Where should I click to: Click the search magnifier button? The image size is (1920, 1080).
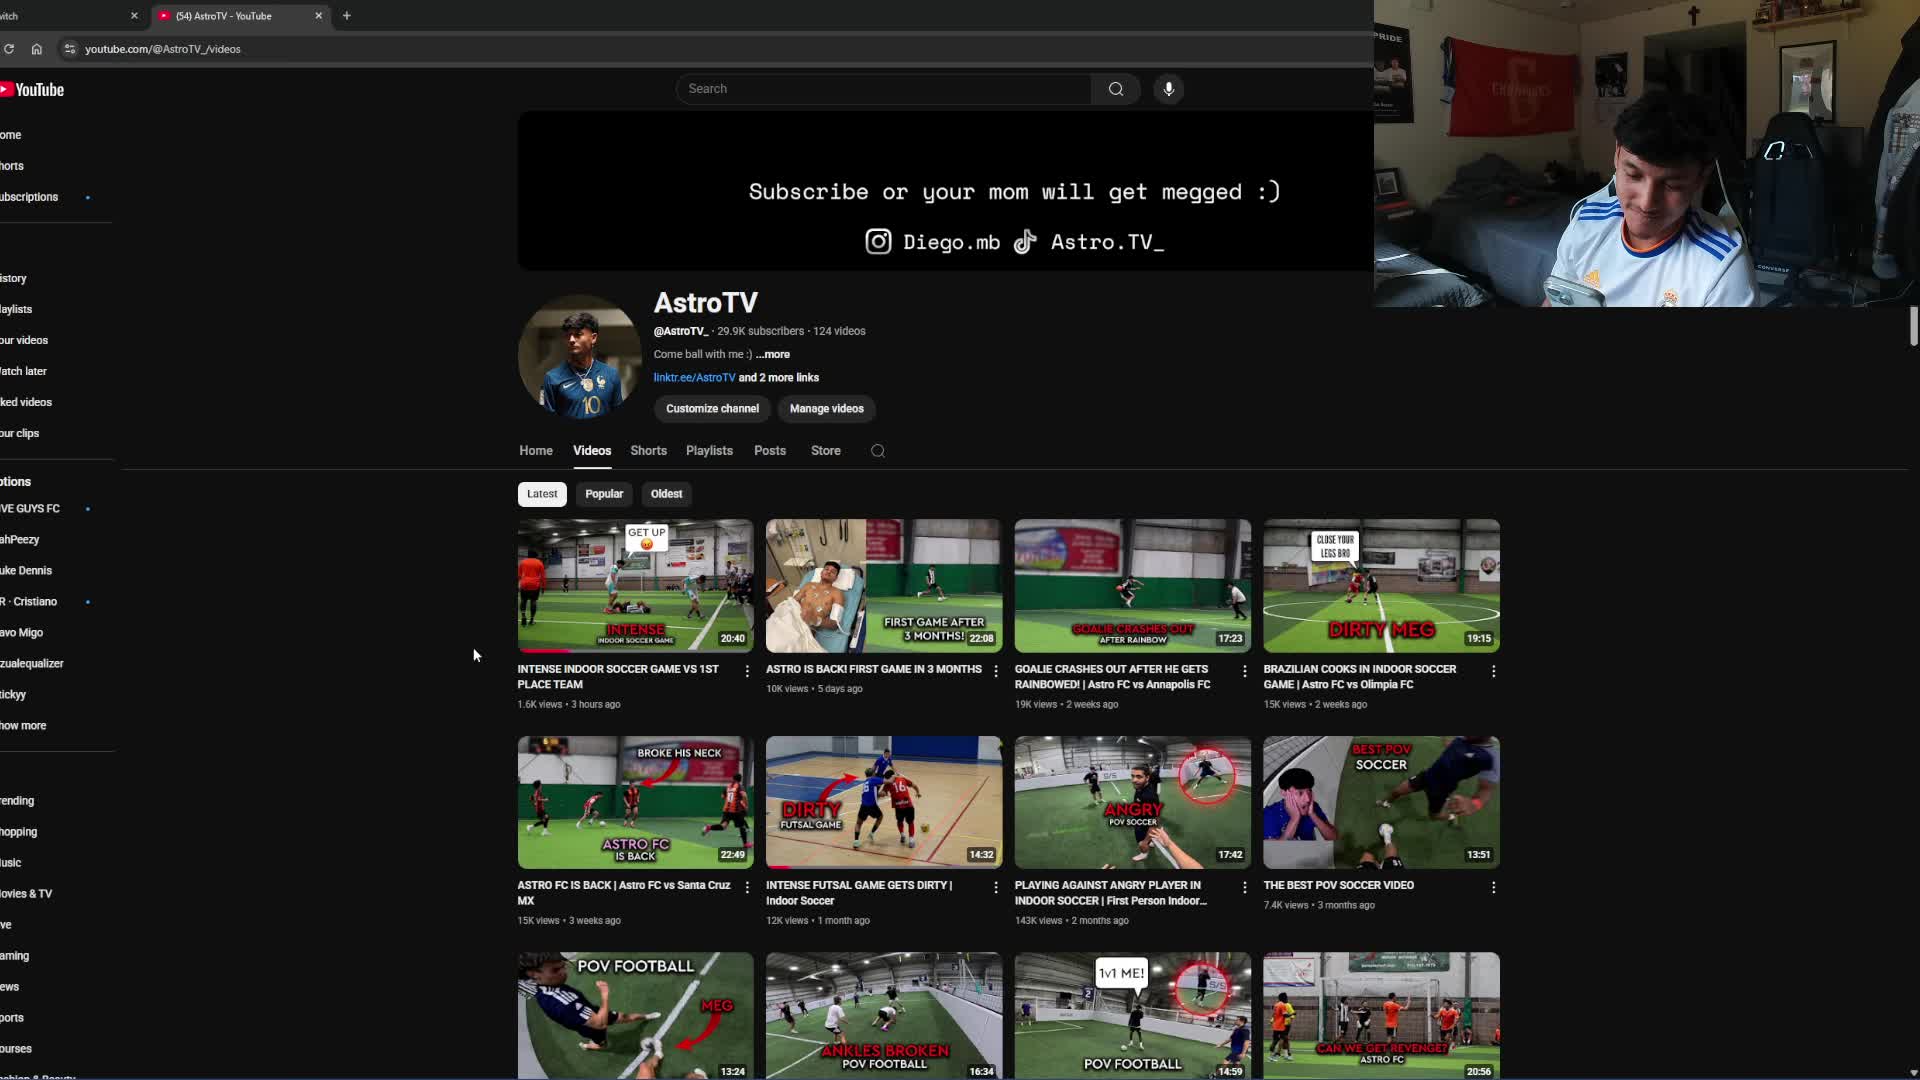point(1116,89)
